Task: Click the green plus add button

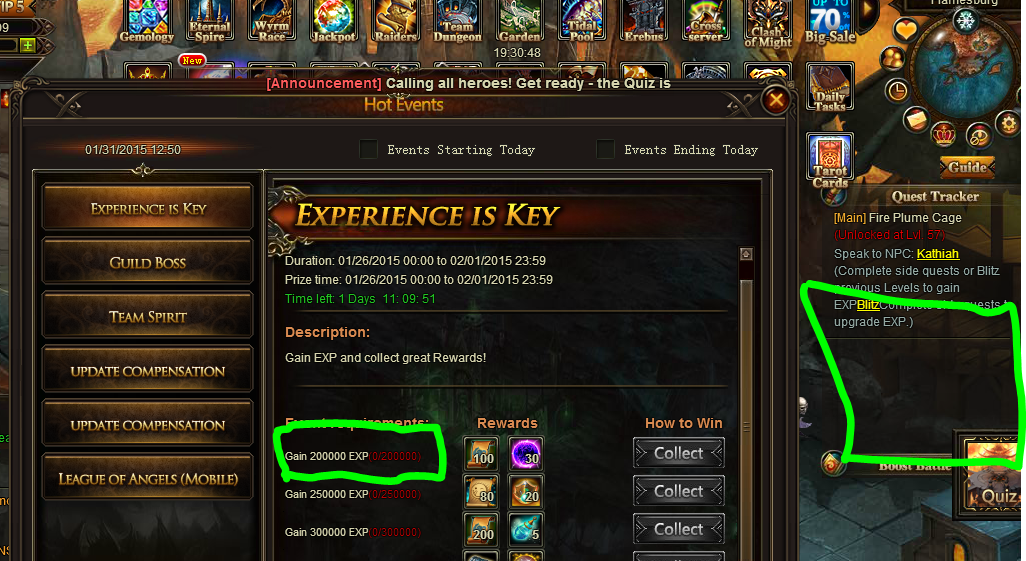Action: click(27, 45)
